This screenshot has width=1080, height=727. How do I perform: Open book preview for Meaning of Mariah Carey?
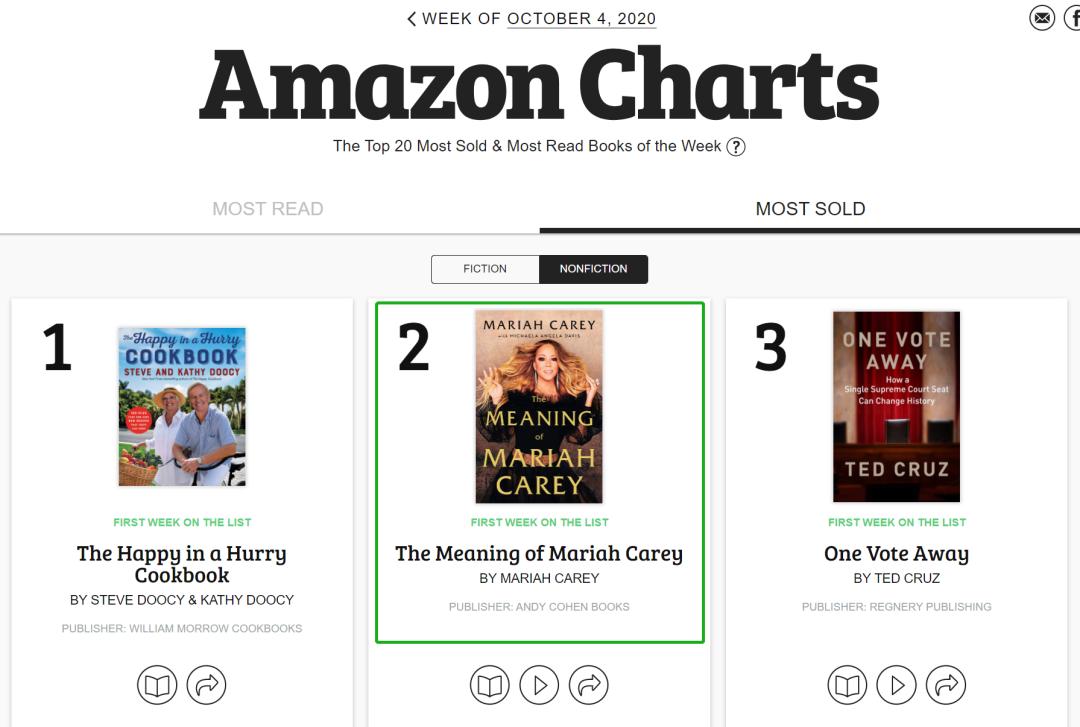(490, 685)
